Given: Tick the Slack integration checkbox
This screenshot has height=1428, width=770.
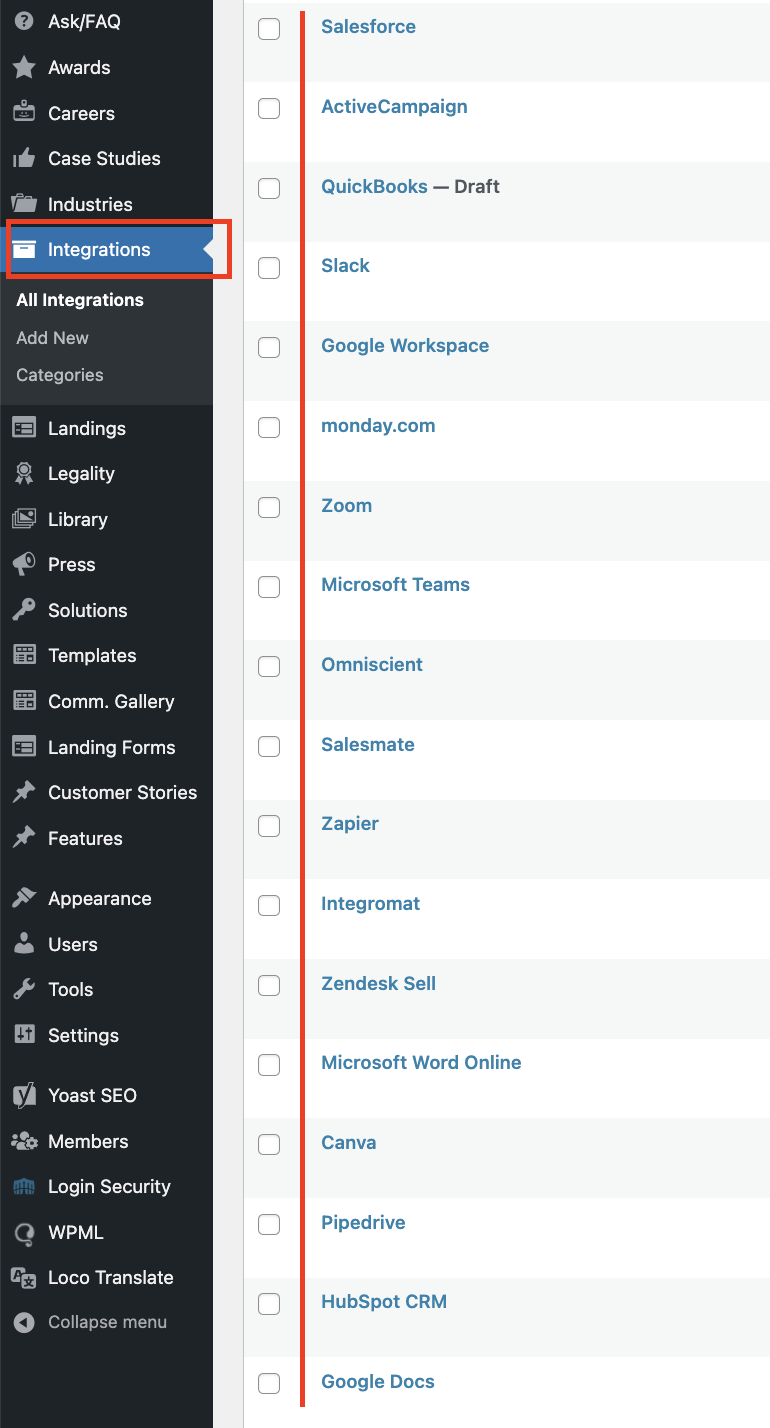Looking at the screenshot, I should [x=269, y=268].
